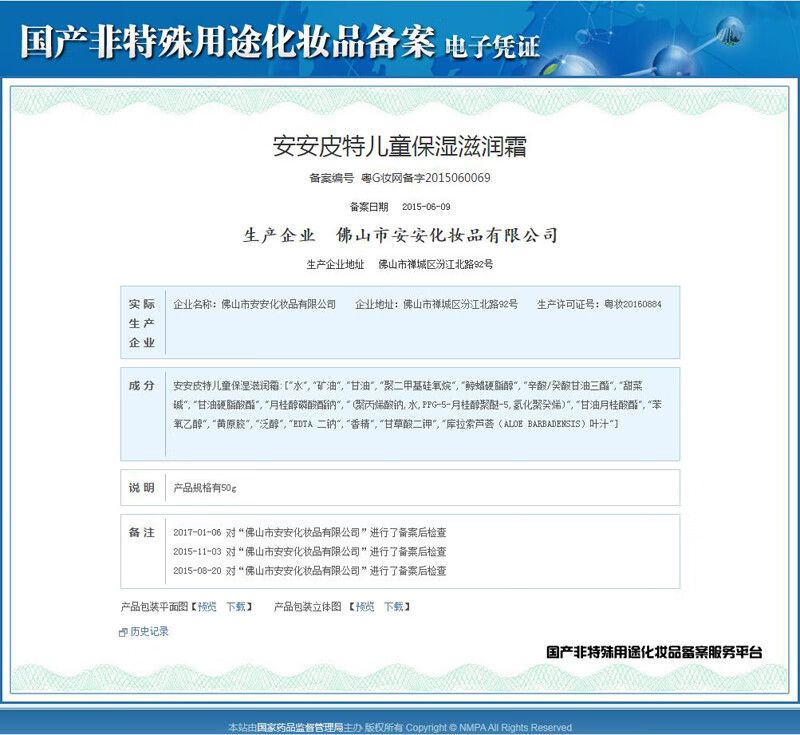
Task: Open the 历史记录 history link
Action: click(149, 631)
